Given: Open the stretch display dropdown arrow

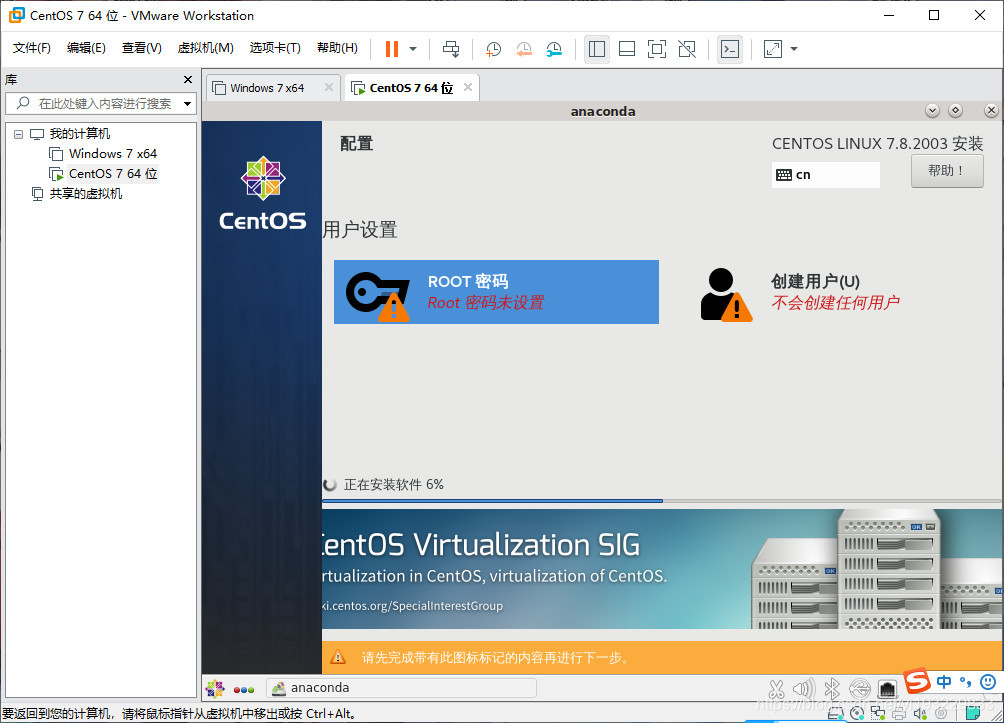Looking at the screenshot, I should coord(794,49).
